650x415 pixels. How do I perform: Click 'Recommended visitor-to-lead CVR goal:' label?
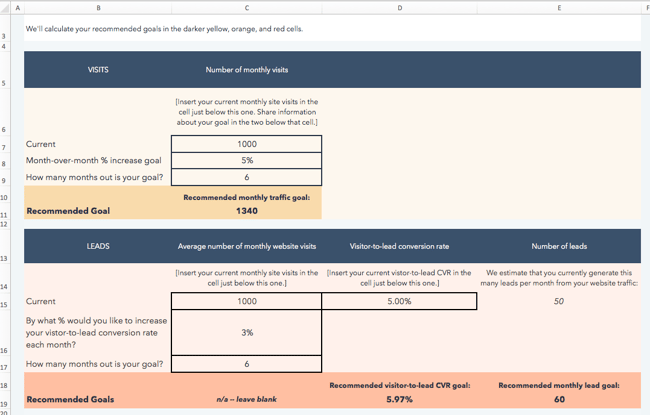[x=400, y=386]
